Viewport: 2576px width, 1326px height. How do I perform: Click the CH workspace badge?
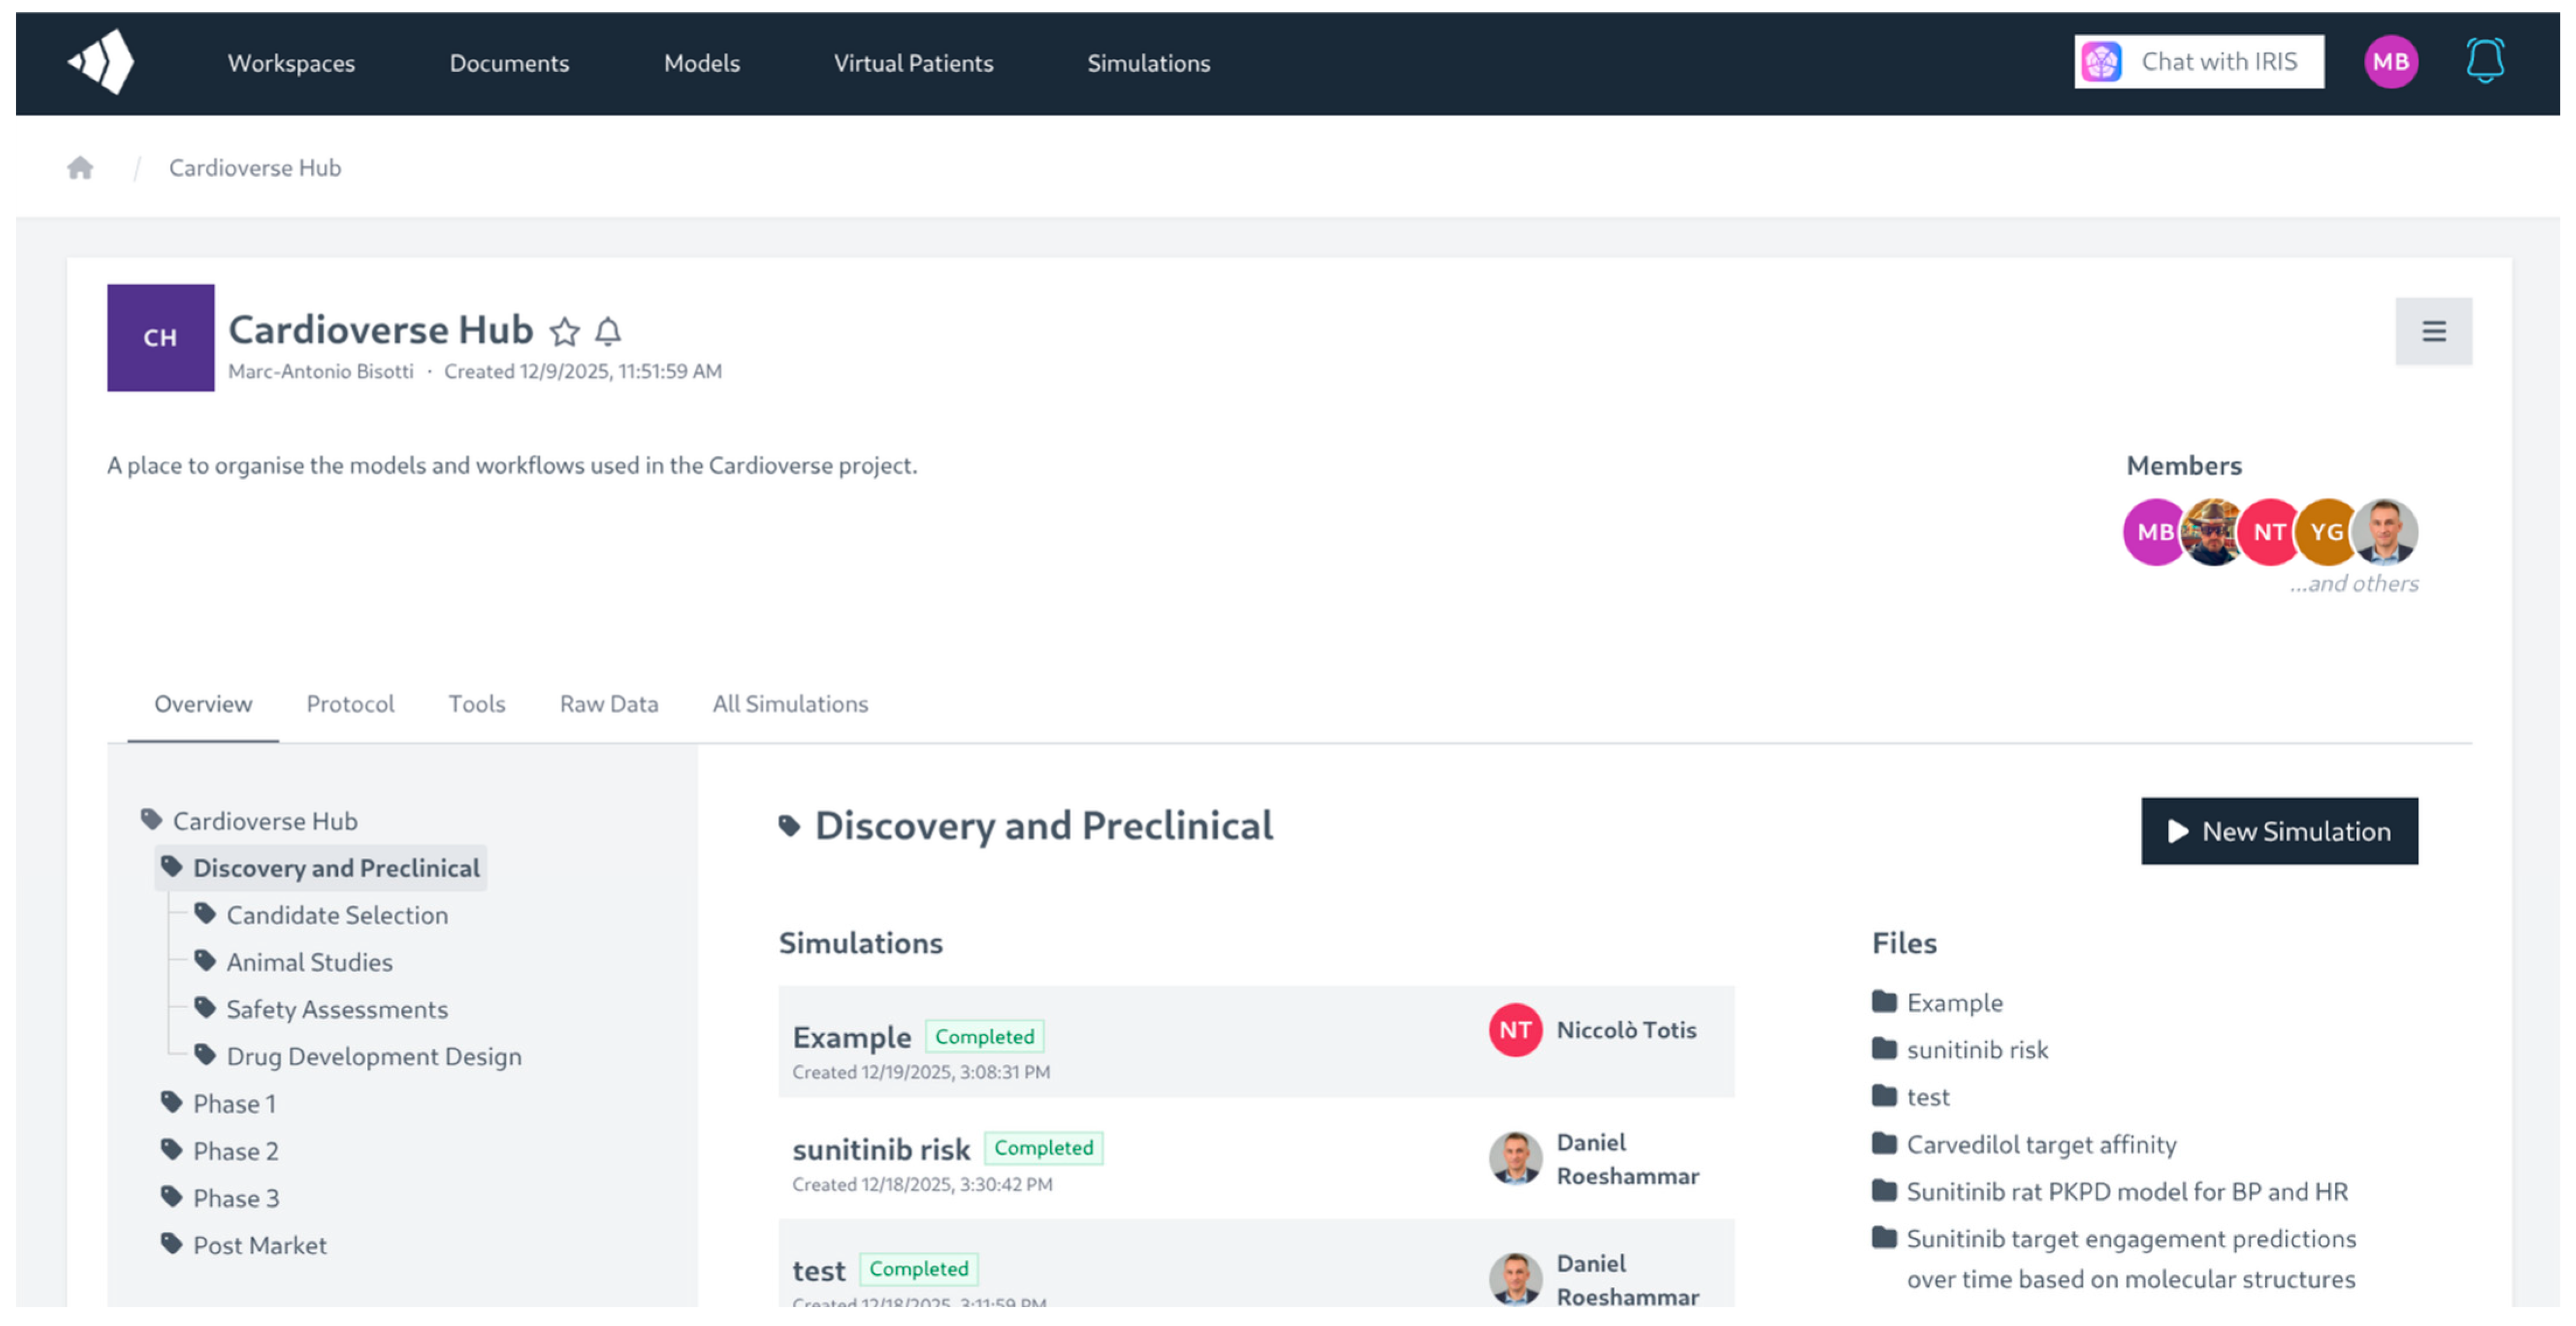(161, 338)
